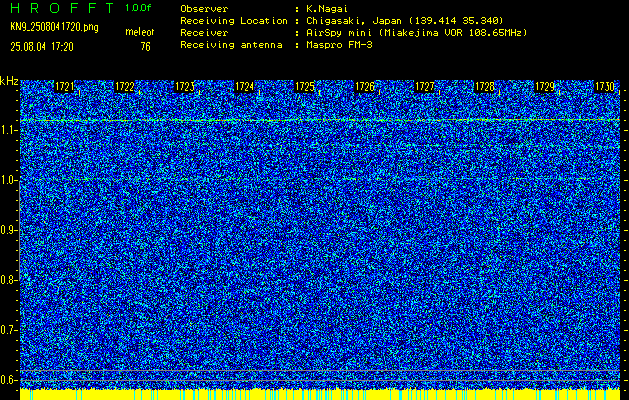629x400 pixels.
Task: Select the 1729 time marker label
Action: pos(544,87)
